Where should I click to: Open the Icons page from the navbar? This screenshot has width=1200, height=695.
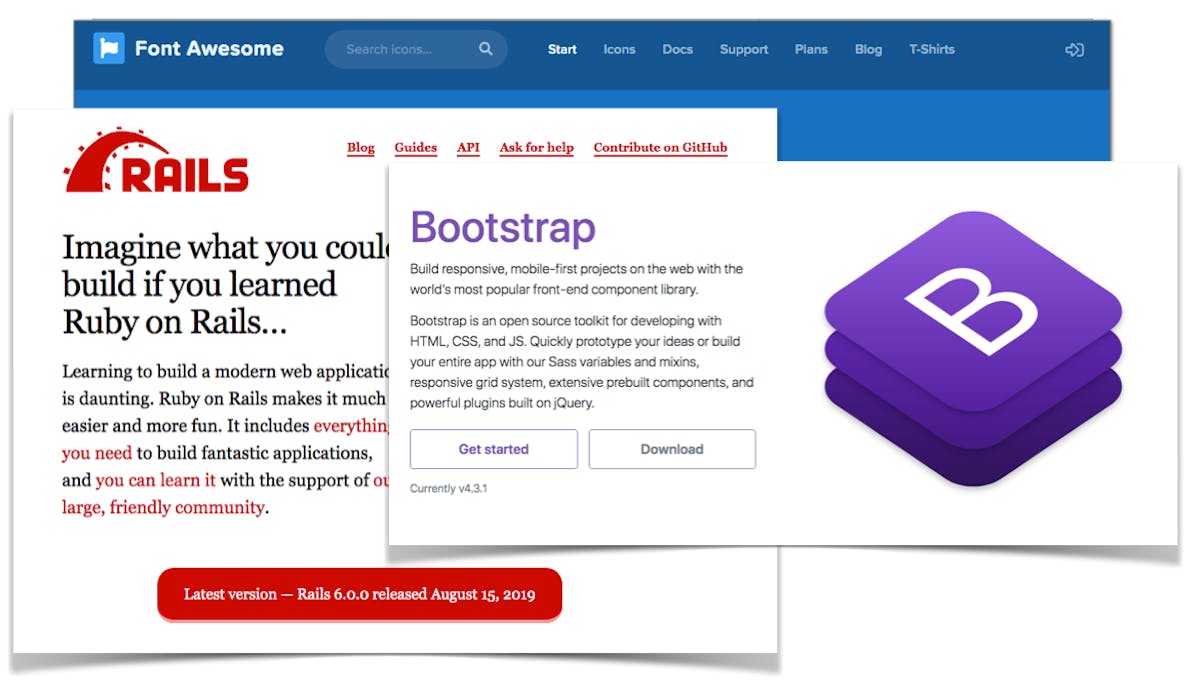(x=619, y=48)
